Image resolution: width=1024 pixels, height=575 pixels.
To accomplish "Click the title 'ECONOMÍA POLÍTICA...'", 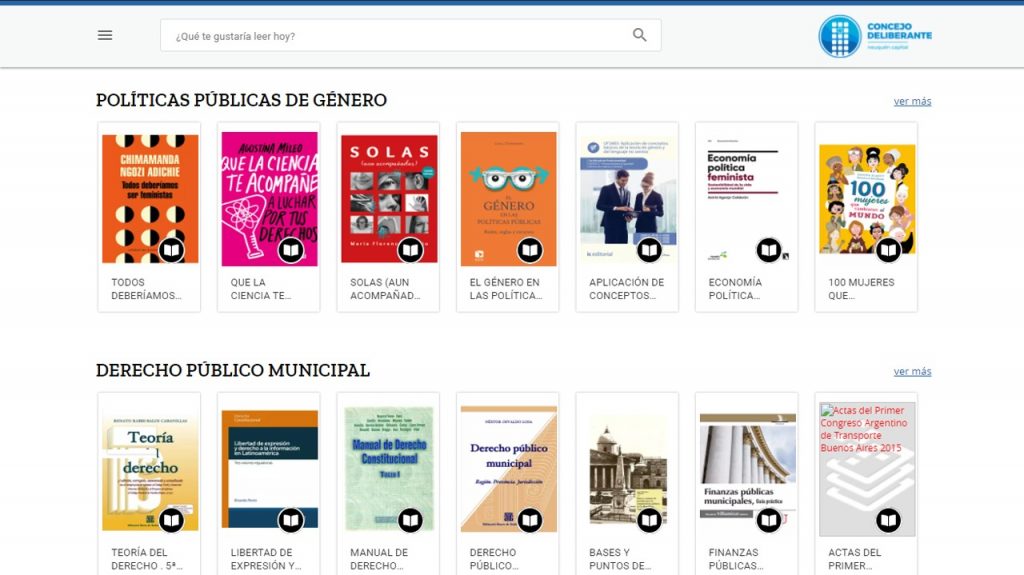I will (x=735, y=289).
